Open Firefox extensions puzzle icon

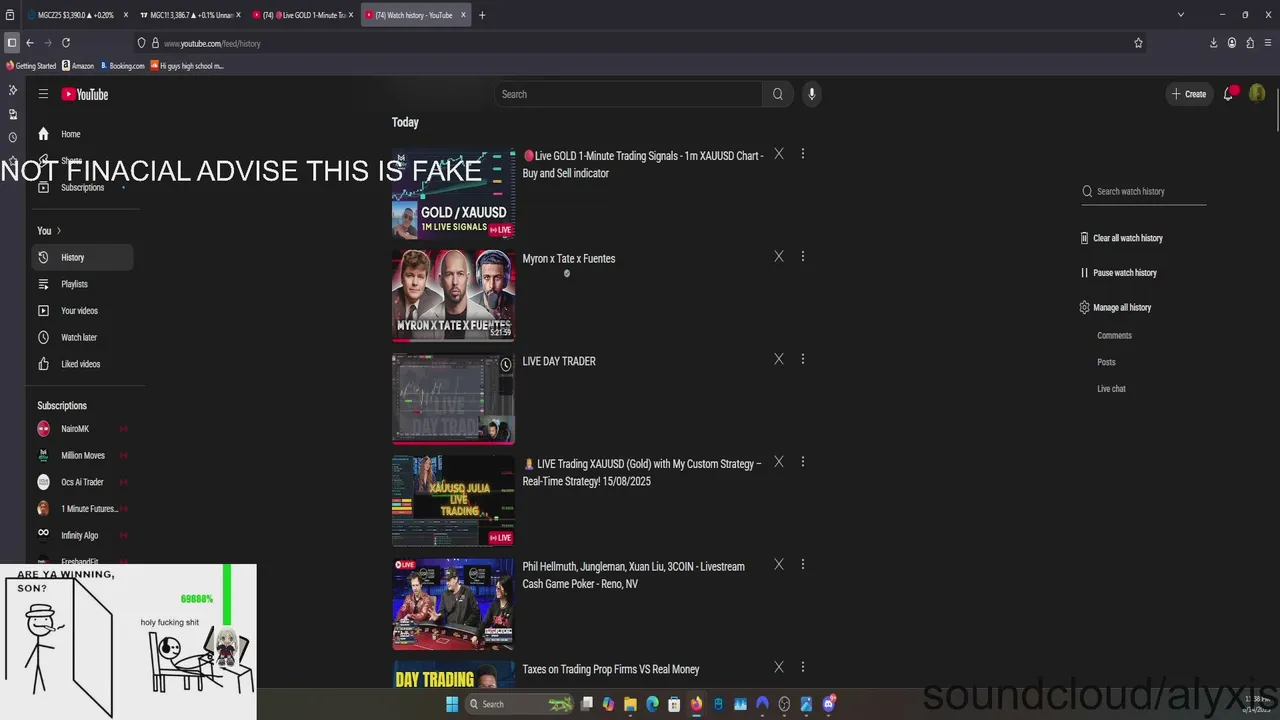[1250, 43]
